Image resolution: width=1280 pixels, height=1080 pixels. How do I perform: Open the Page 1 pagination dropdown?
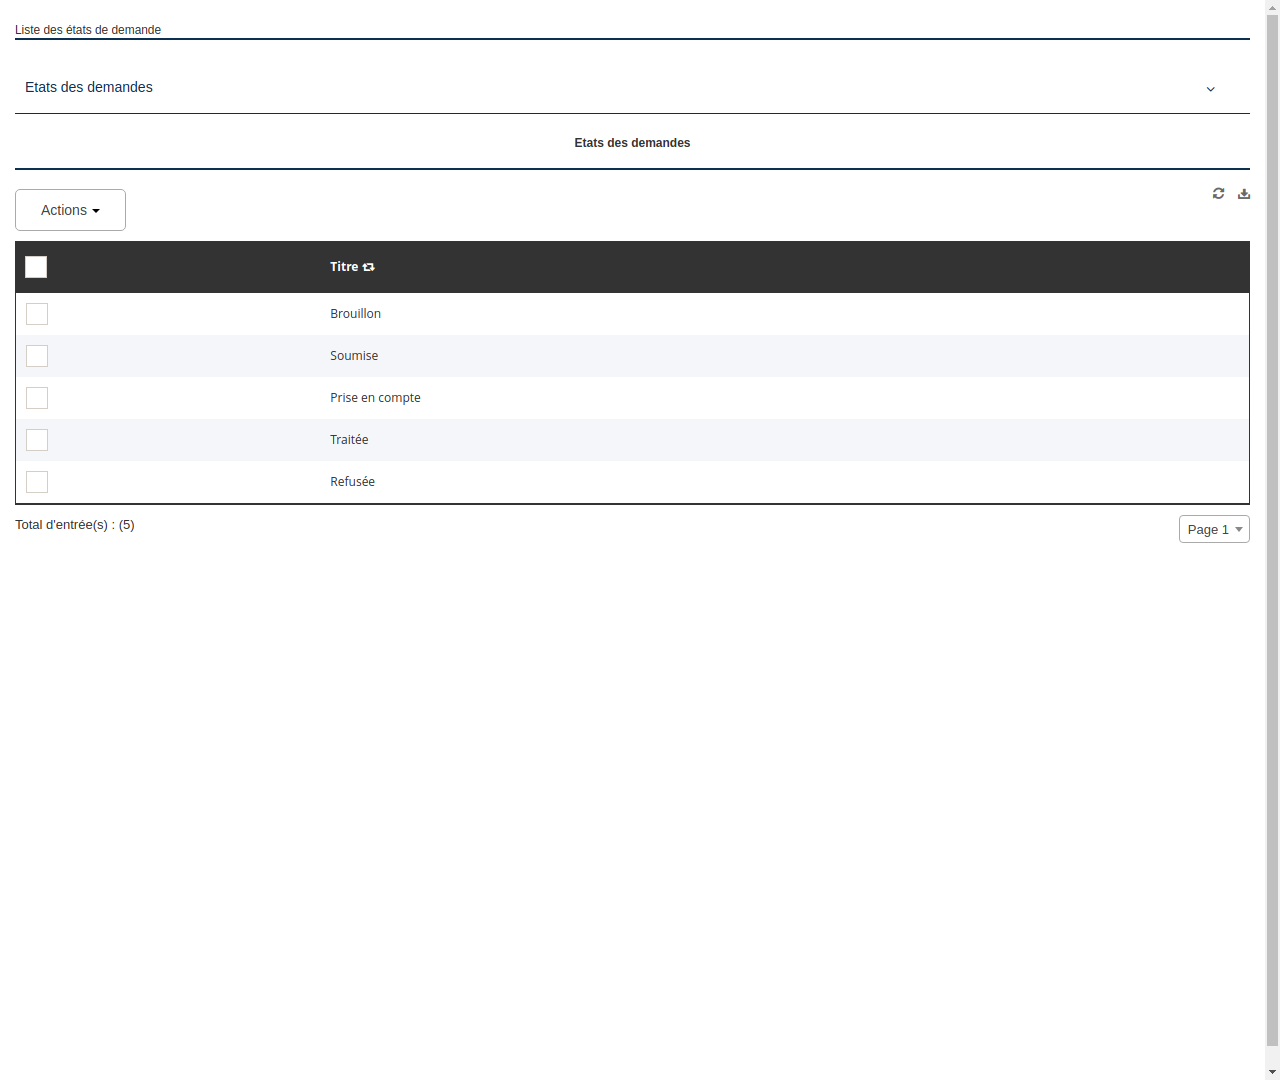coord(1214,529)
